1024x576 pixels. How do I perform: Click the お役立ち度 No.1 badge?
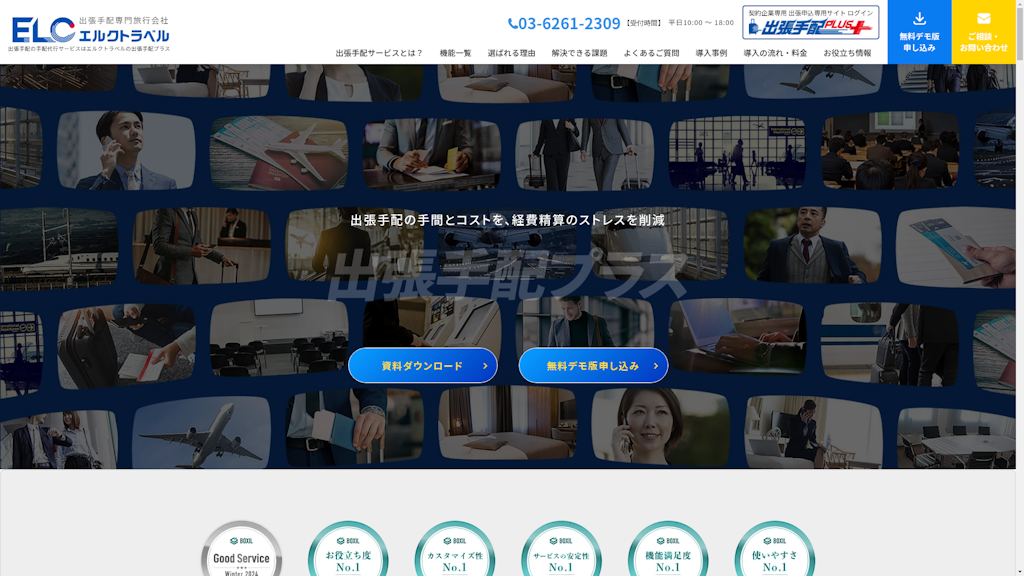(348, 550)
